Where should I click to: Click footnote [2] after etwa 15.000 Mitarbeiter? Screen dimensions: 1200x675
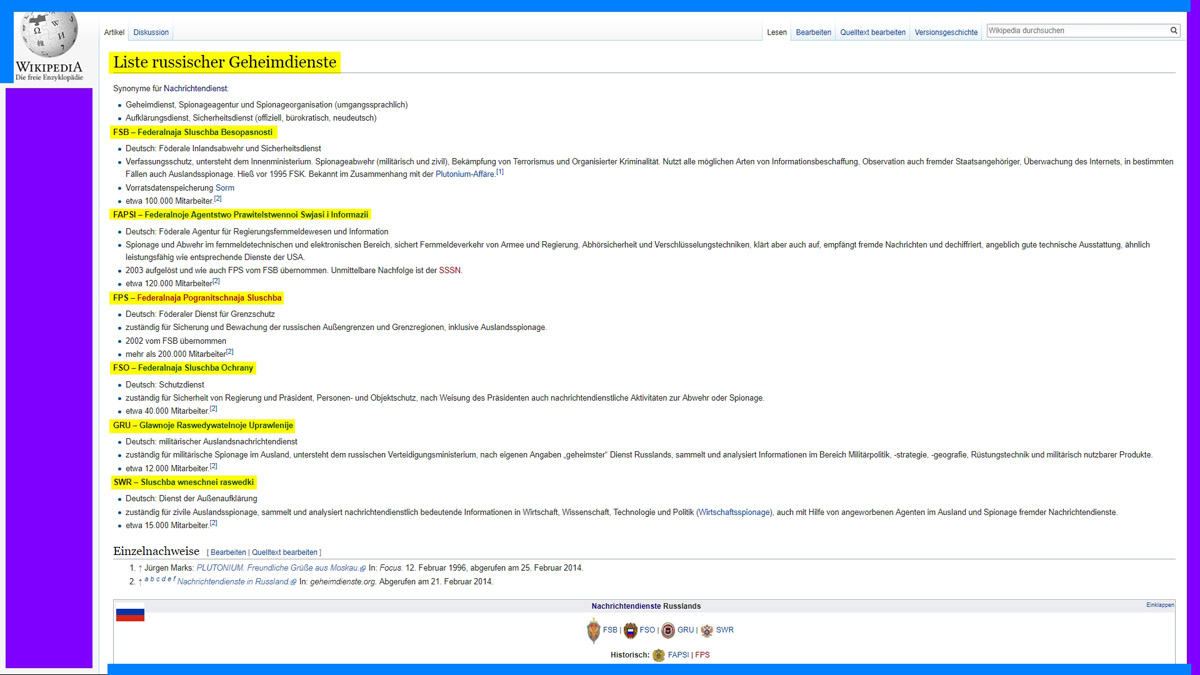coord(213,522)
